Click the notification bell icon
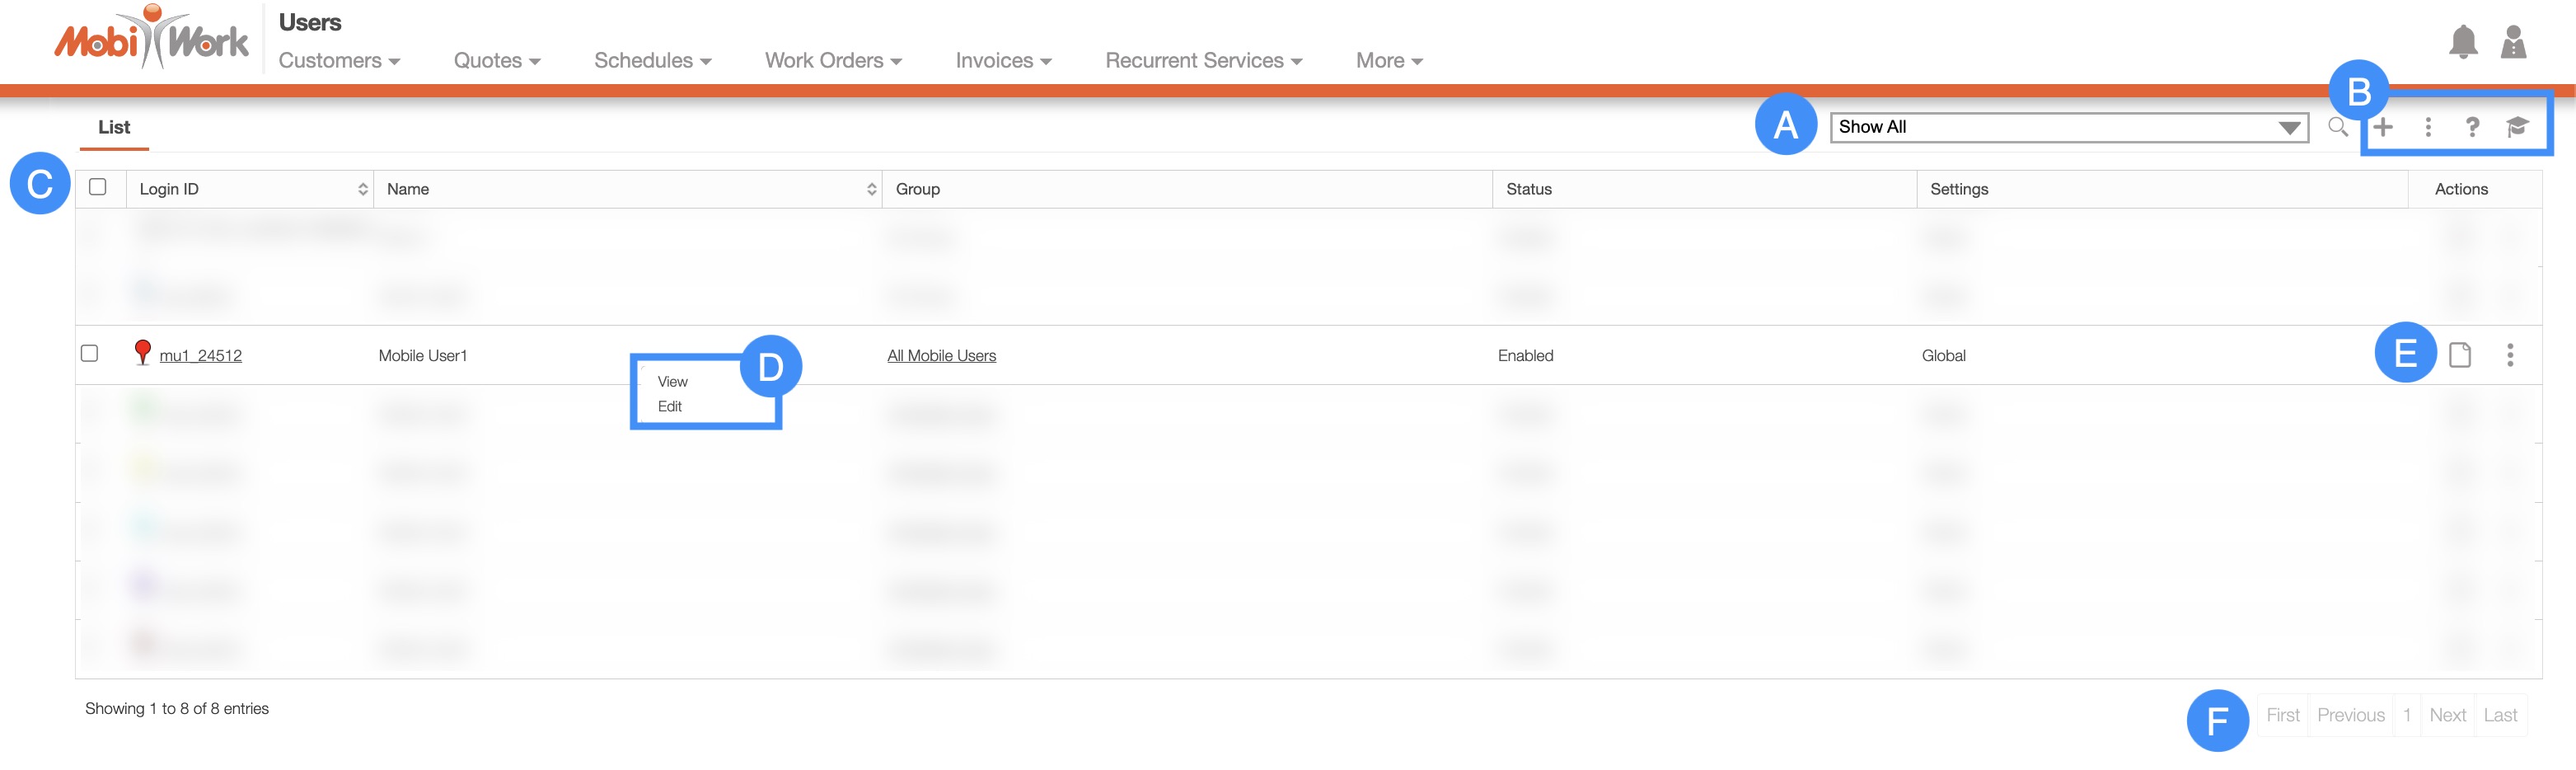Viewport: 2576px width, 770px height. [x=2462, y=43]
